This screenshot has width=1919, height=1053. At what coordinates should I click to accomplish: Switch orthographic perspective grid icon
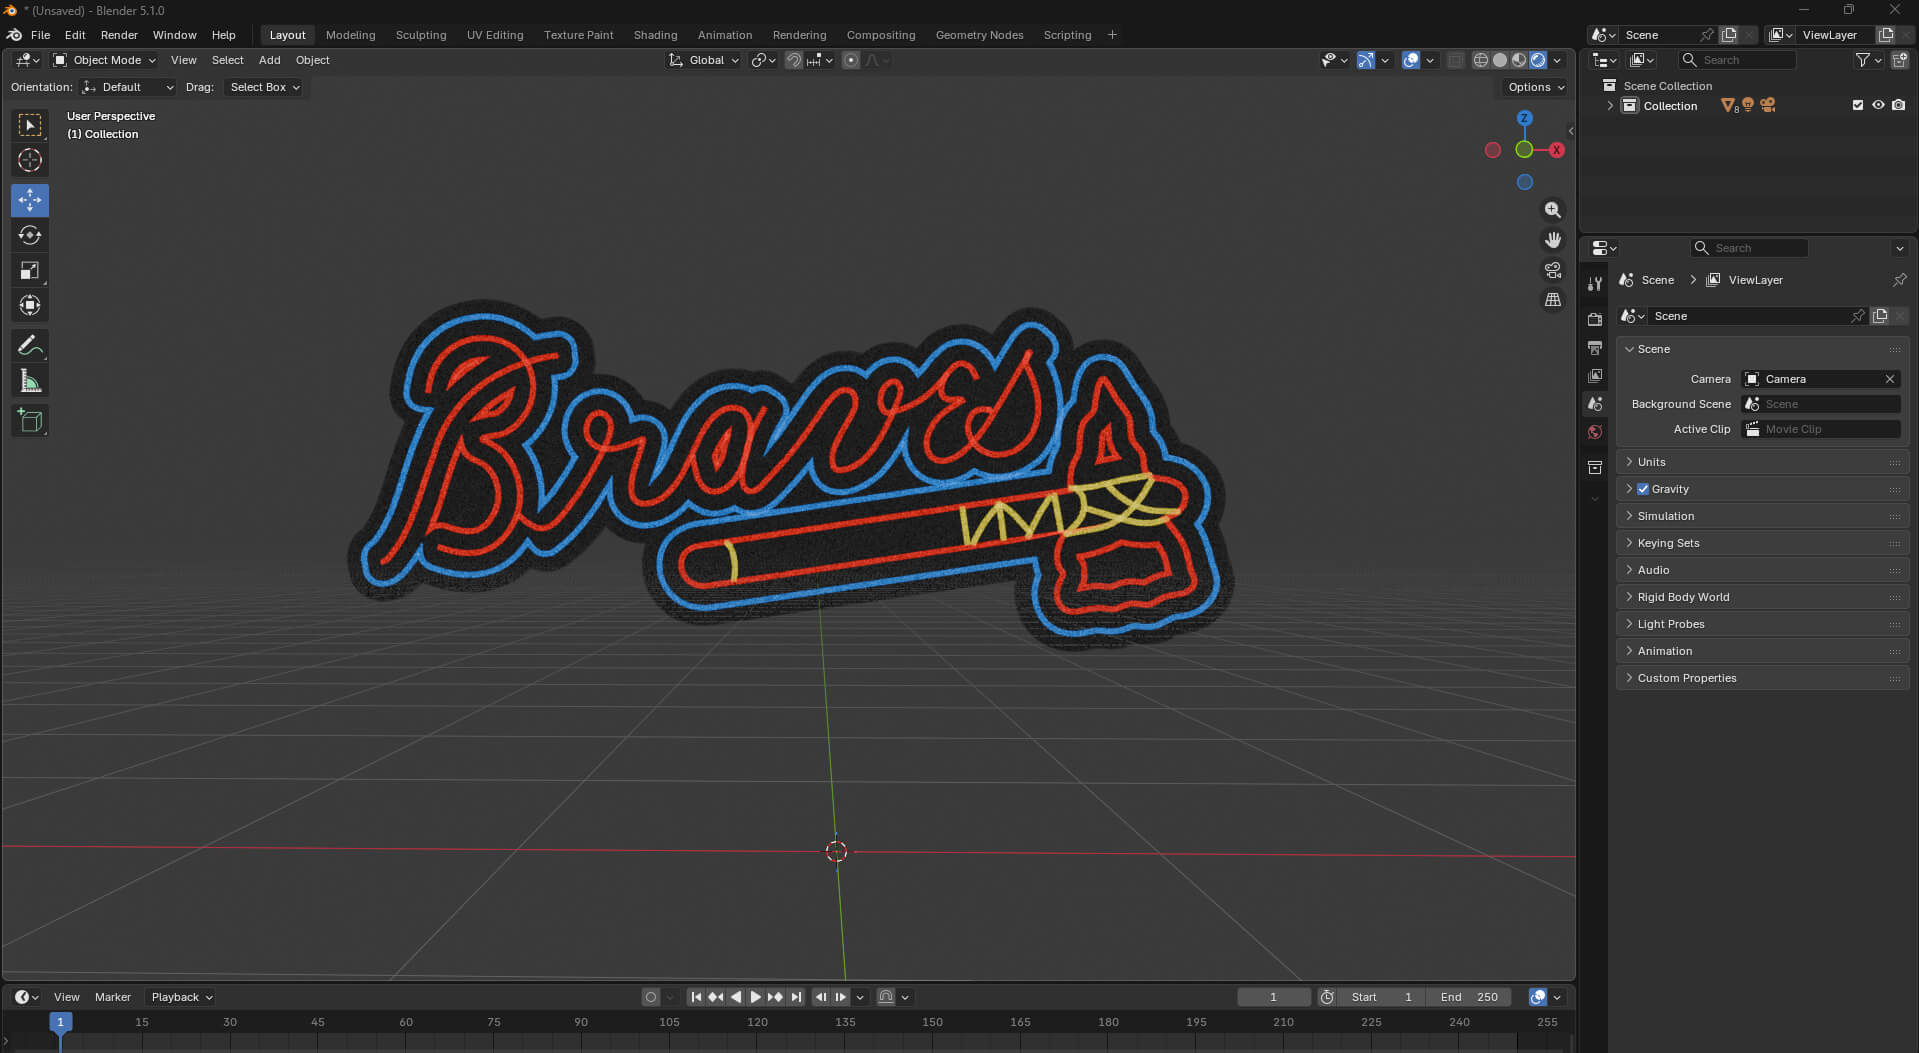click(x=1552, y=300)
